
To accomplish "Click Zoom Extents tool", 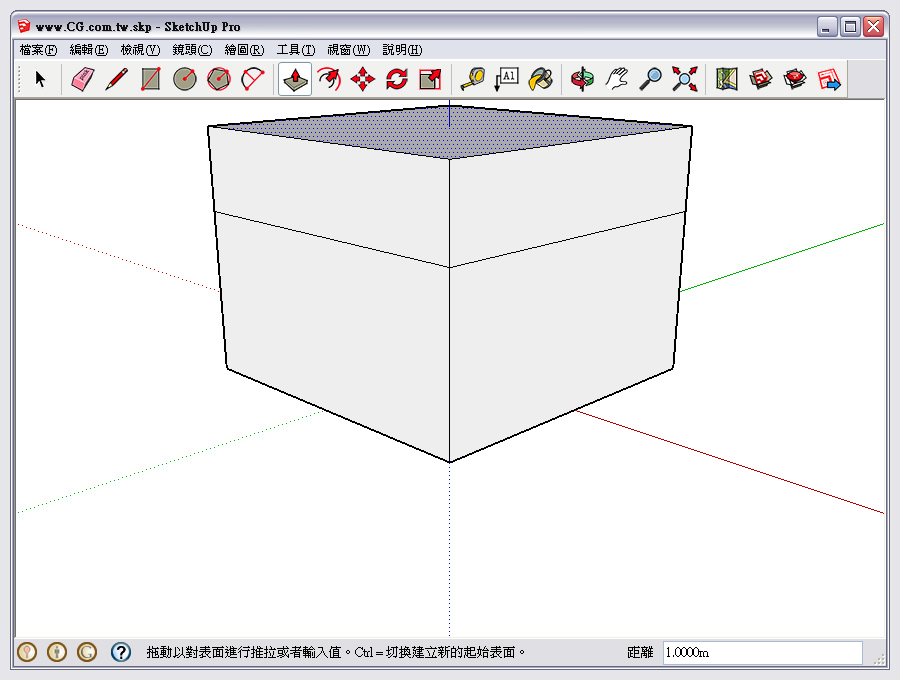I will click(x=685, y=79).
